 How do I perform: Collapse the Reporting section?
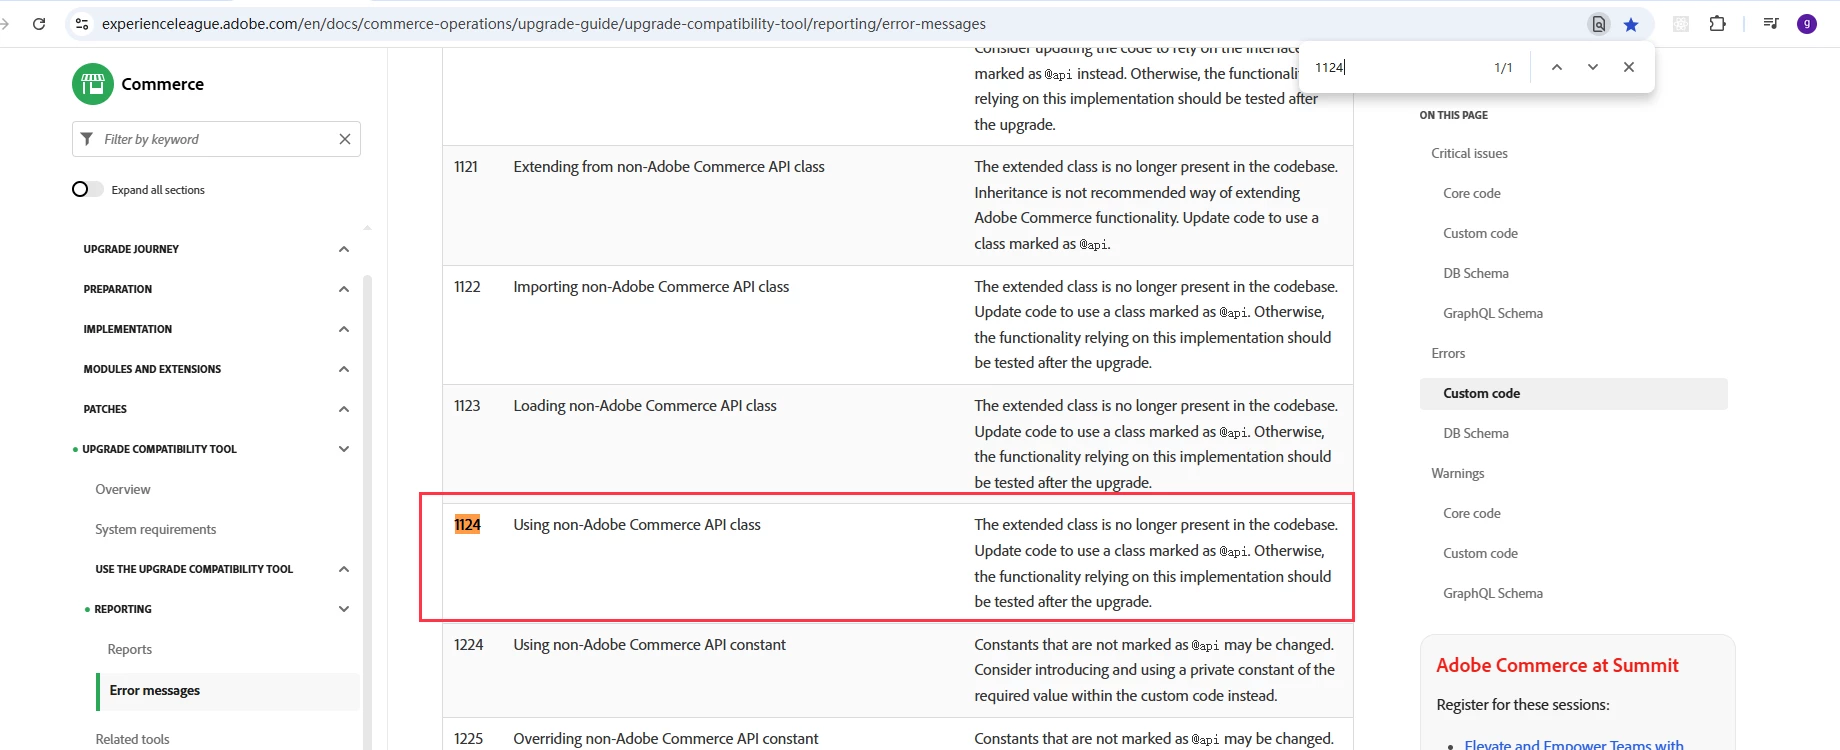click(x=344, y=609)
